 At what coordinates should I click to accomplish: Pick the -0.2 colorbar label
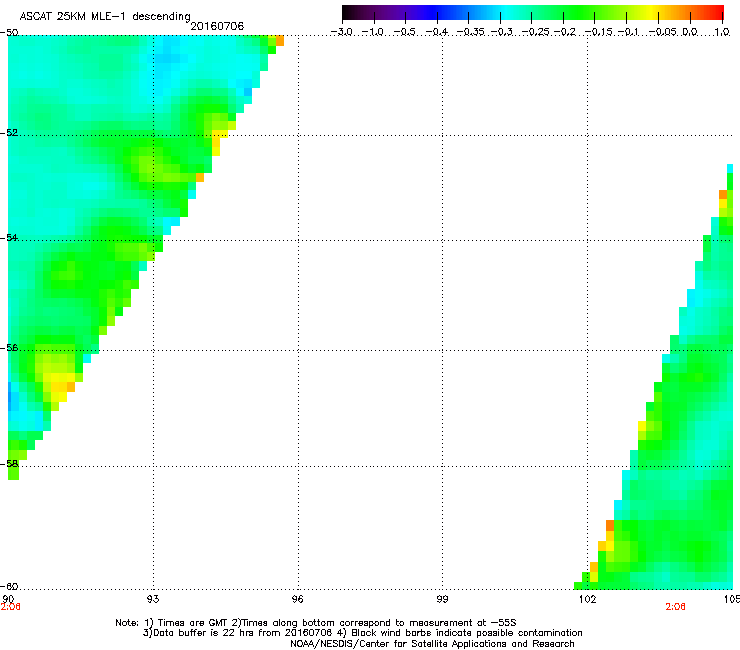(565, 32)
